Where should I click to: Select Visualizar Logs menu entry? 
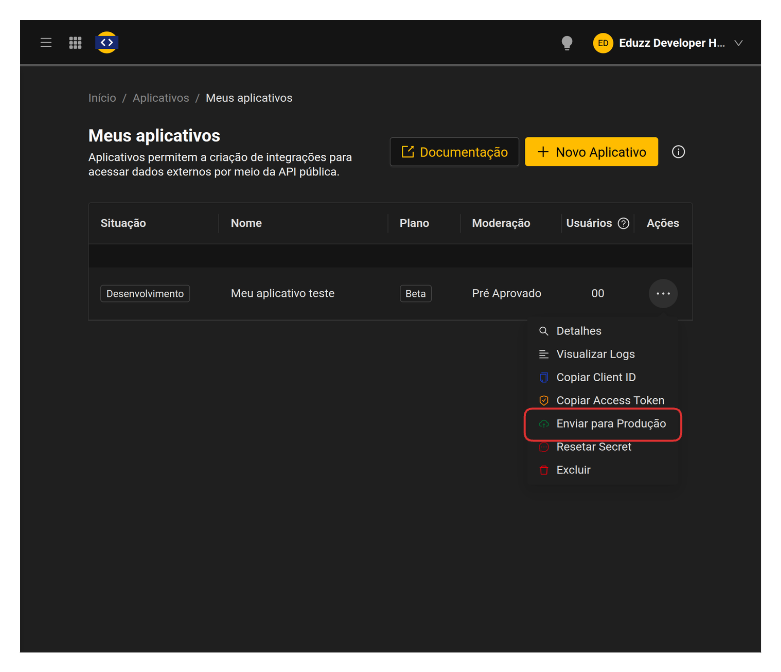[603, 354]
